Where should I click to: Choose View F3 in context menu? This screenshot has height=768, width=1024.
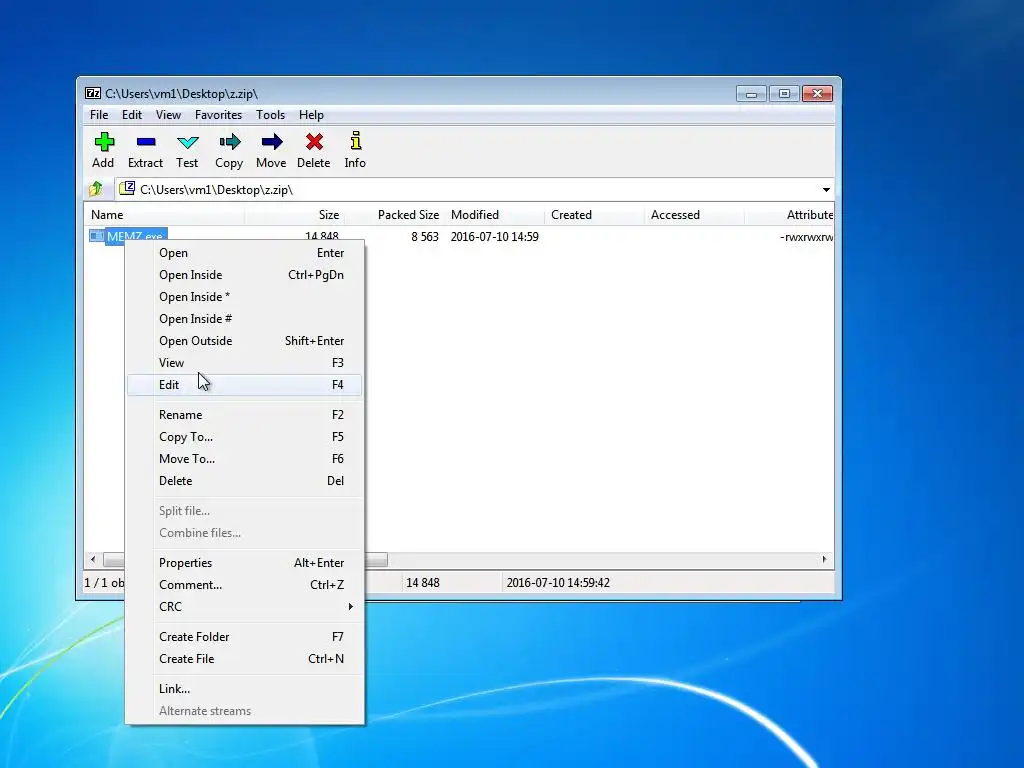(244, 363)
